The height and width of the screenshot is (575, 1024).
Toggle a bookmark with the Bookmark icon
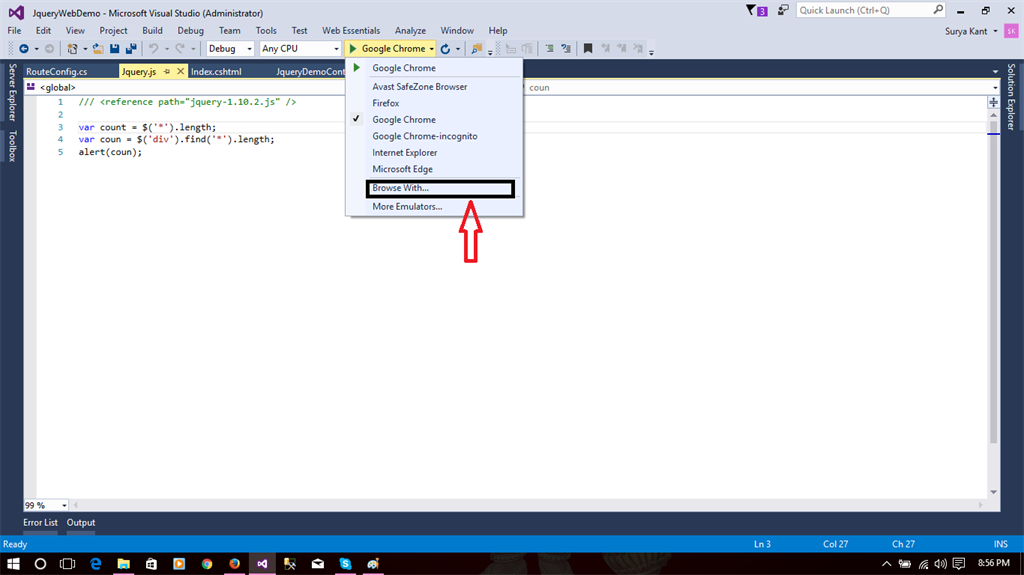588,48
